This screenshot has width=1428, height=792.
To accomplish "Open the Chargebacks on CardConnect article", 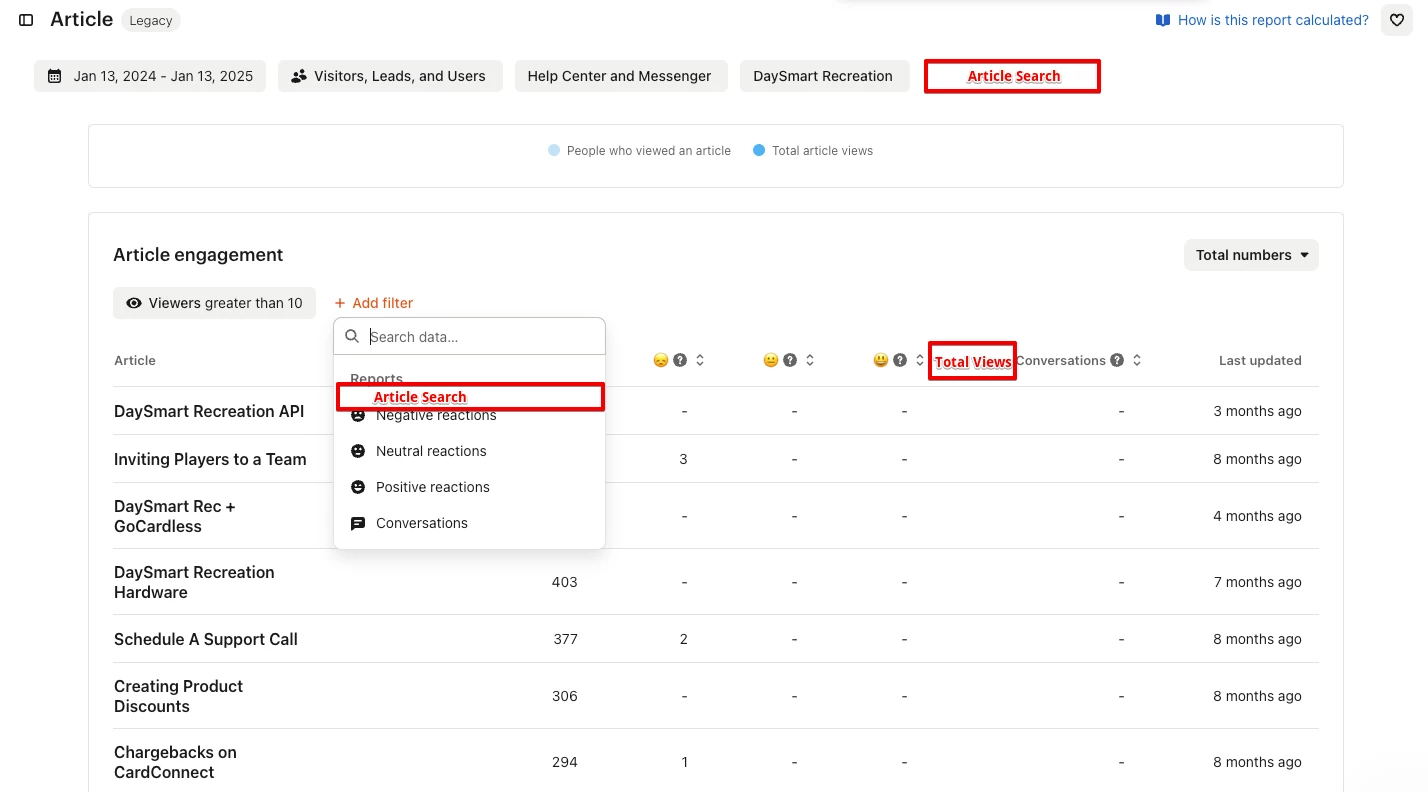I will (175, 762).
